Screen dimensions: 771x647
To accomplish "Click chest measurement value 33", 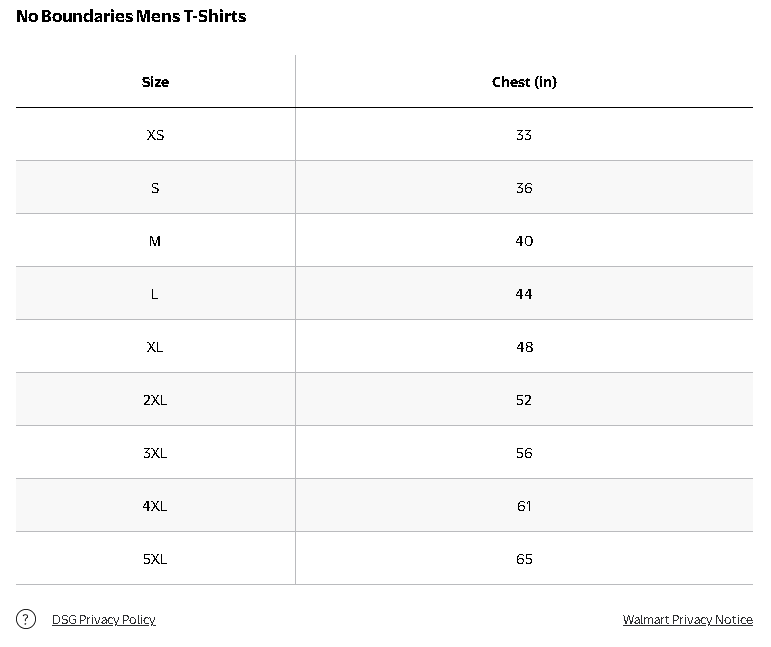I will point(524,135).
